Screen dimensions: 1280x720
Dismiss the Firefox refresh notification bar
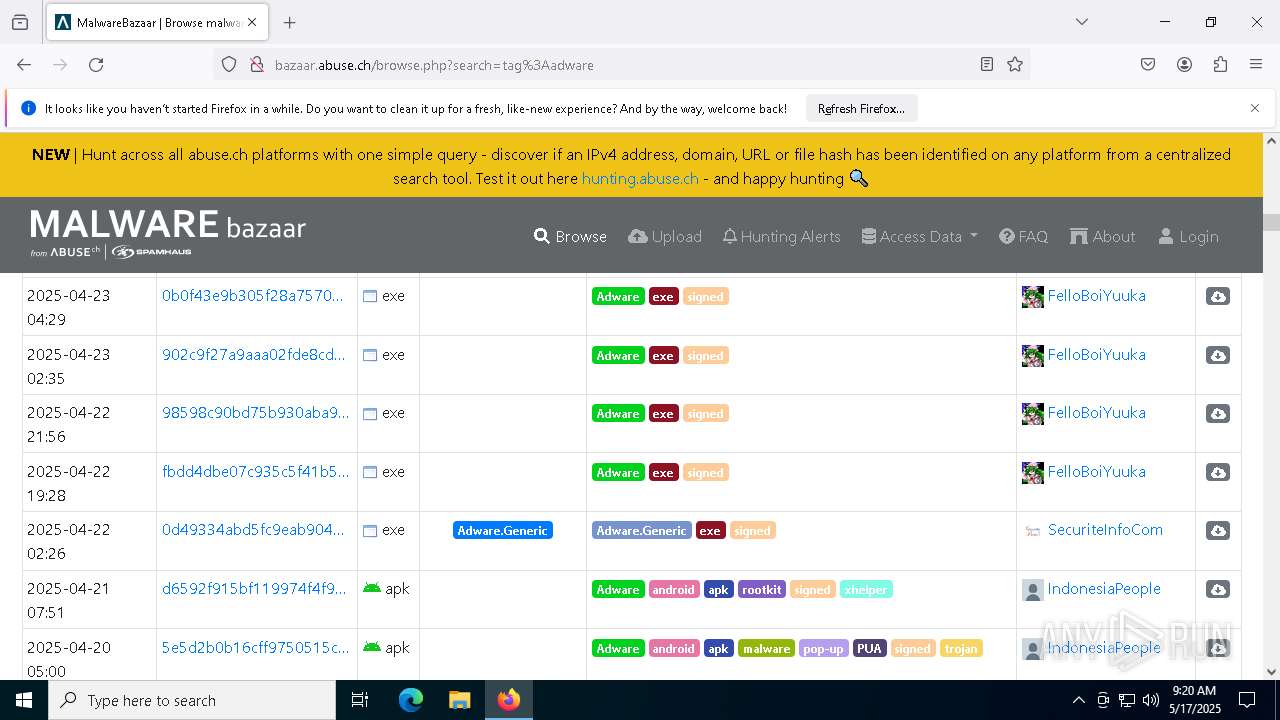(1254, 108)
